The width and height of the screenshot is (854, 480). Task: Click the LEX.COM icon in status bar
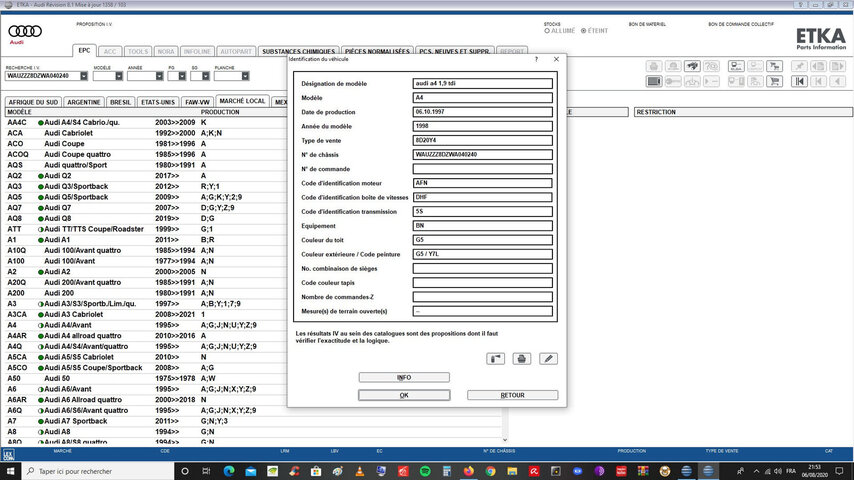coord(9,454)
